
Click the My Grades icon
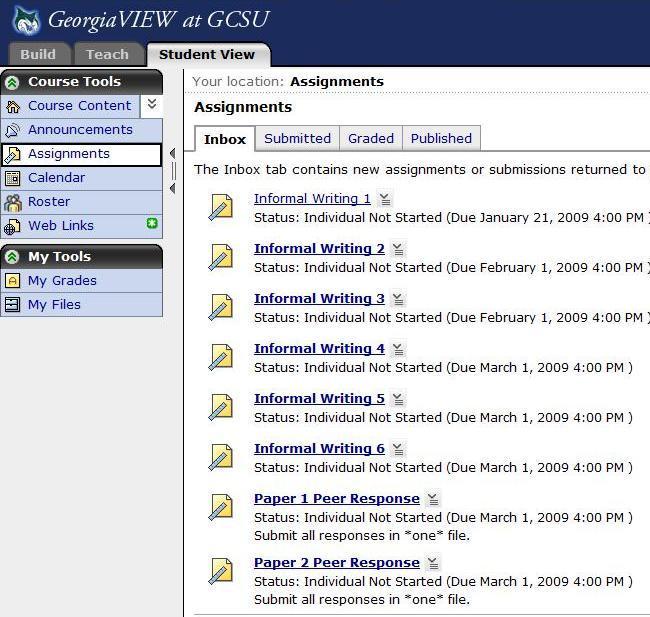coord(12,281)
